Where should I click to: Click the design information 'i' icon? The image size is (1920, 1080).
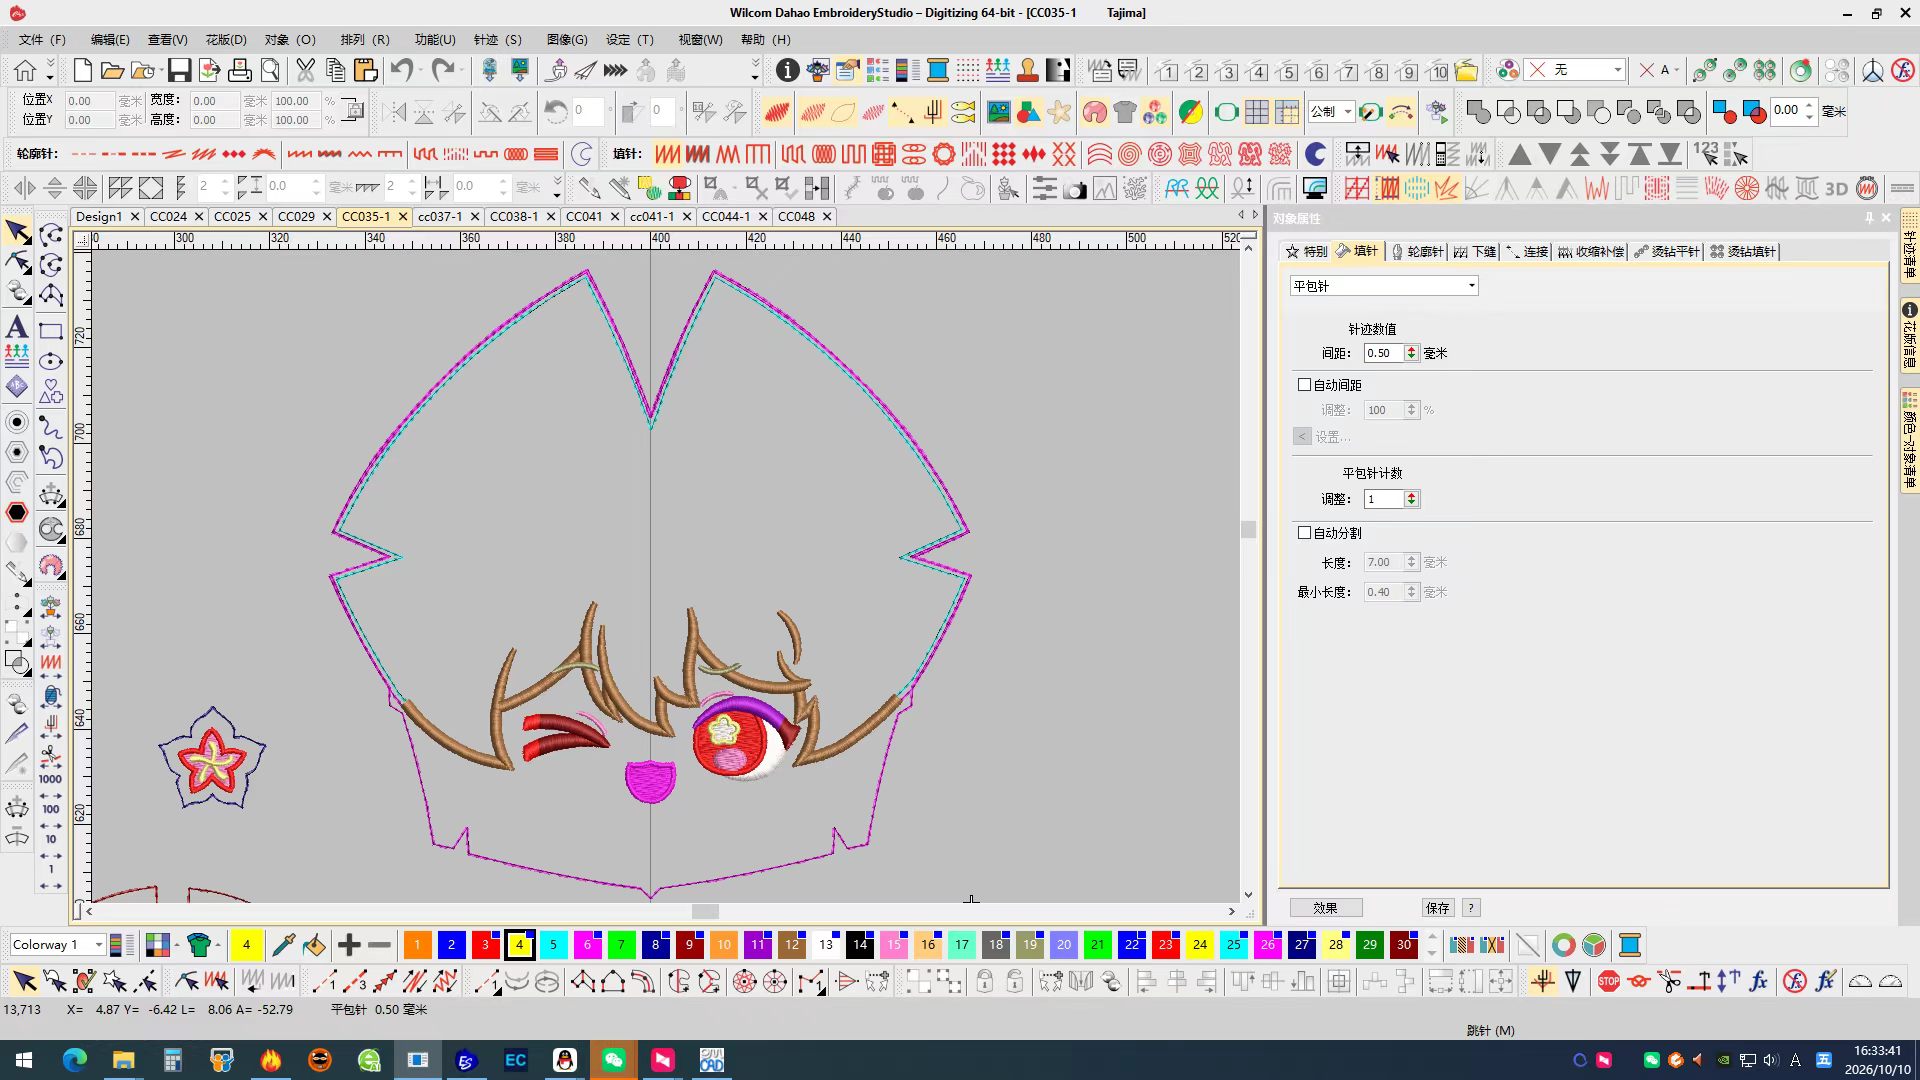pyautogui.click(x=788, y=70)
